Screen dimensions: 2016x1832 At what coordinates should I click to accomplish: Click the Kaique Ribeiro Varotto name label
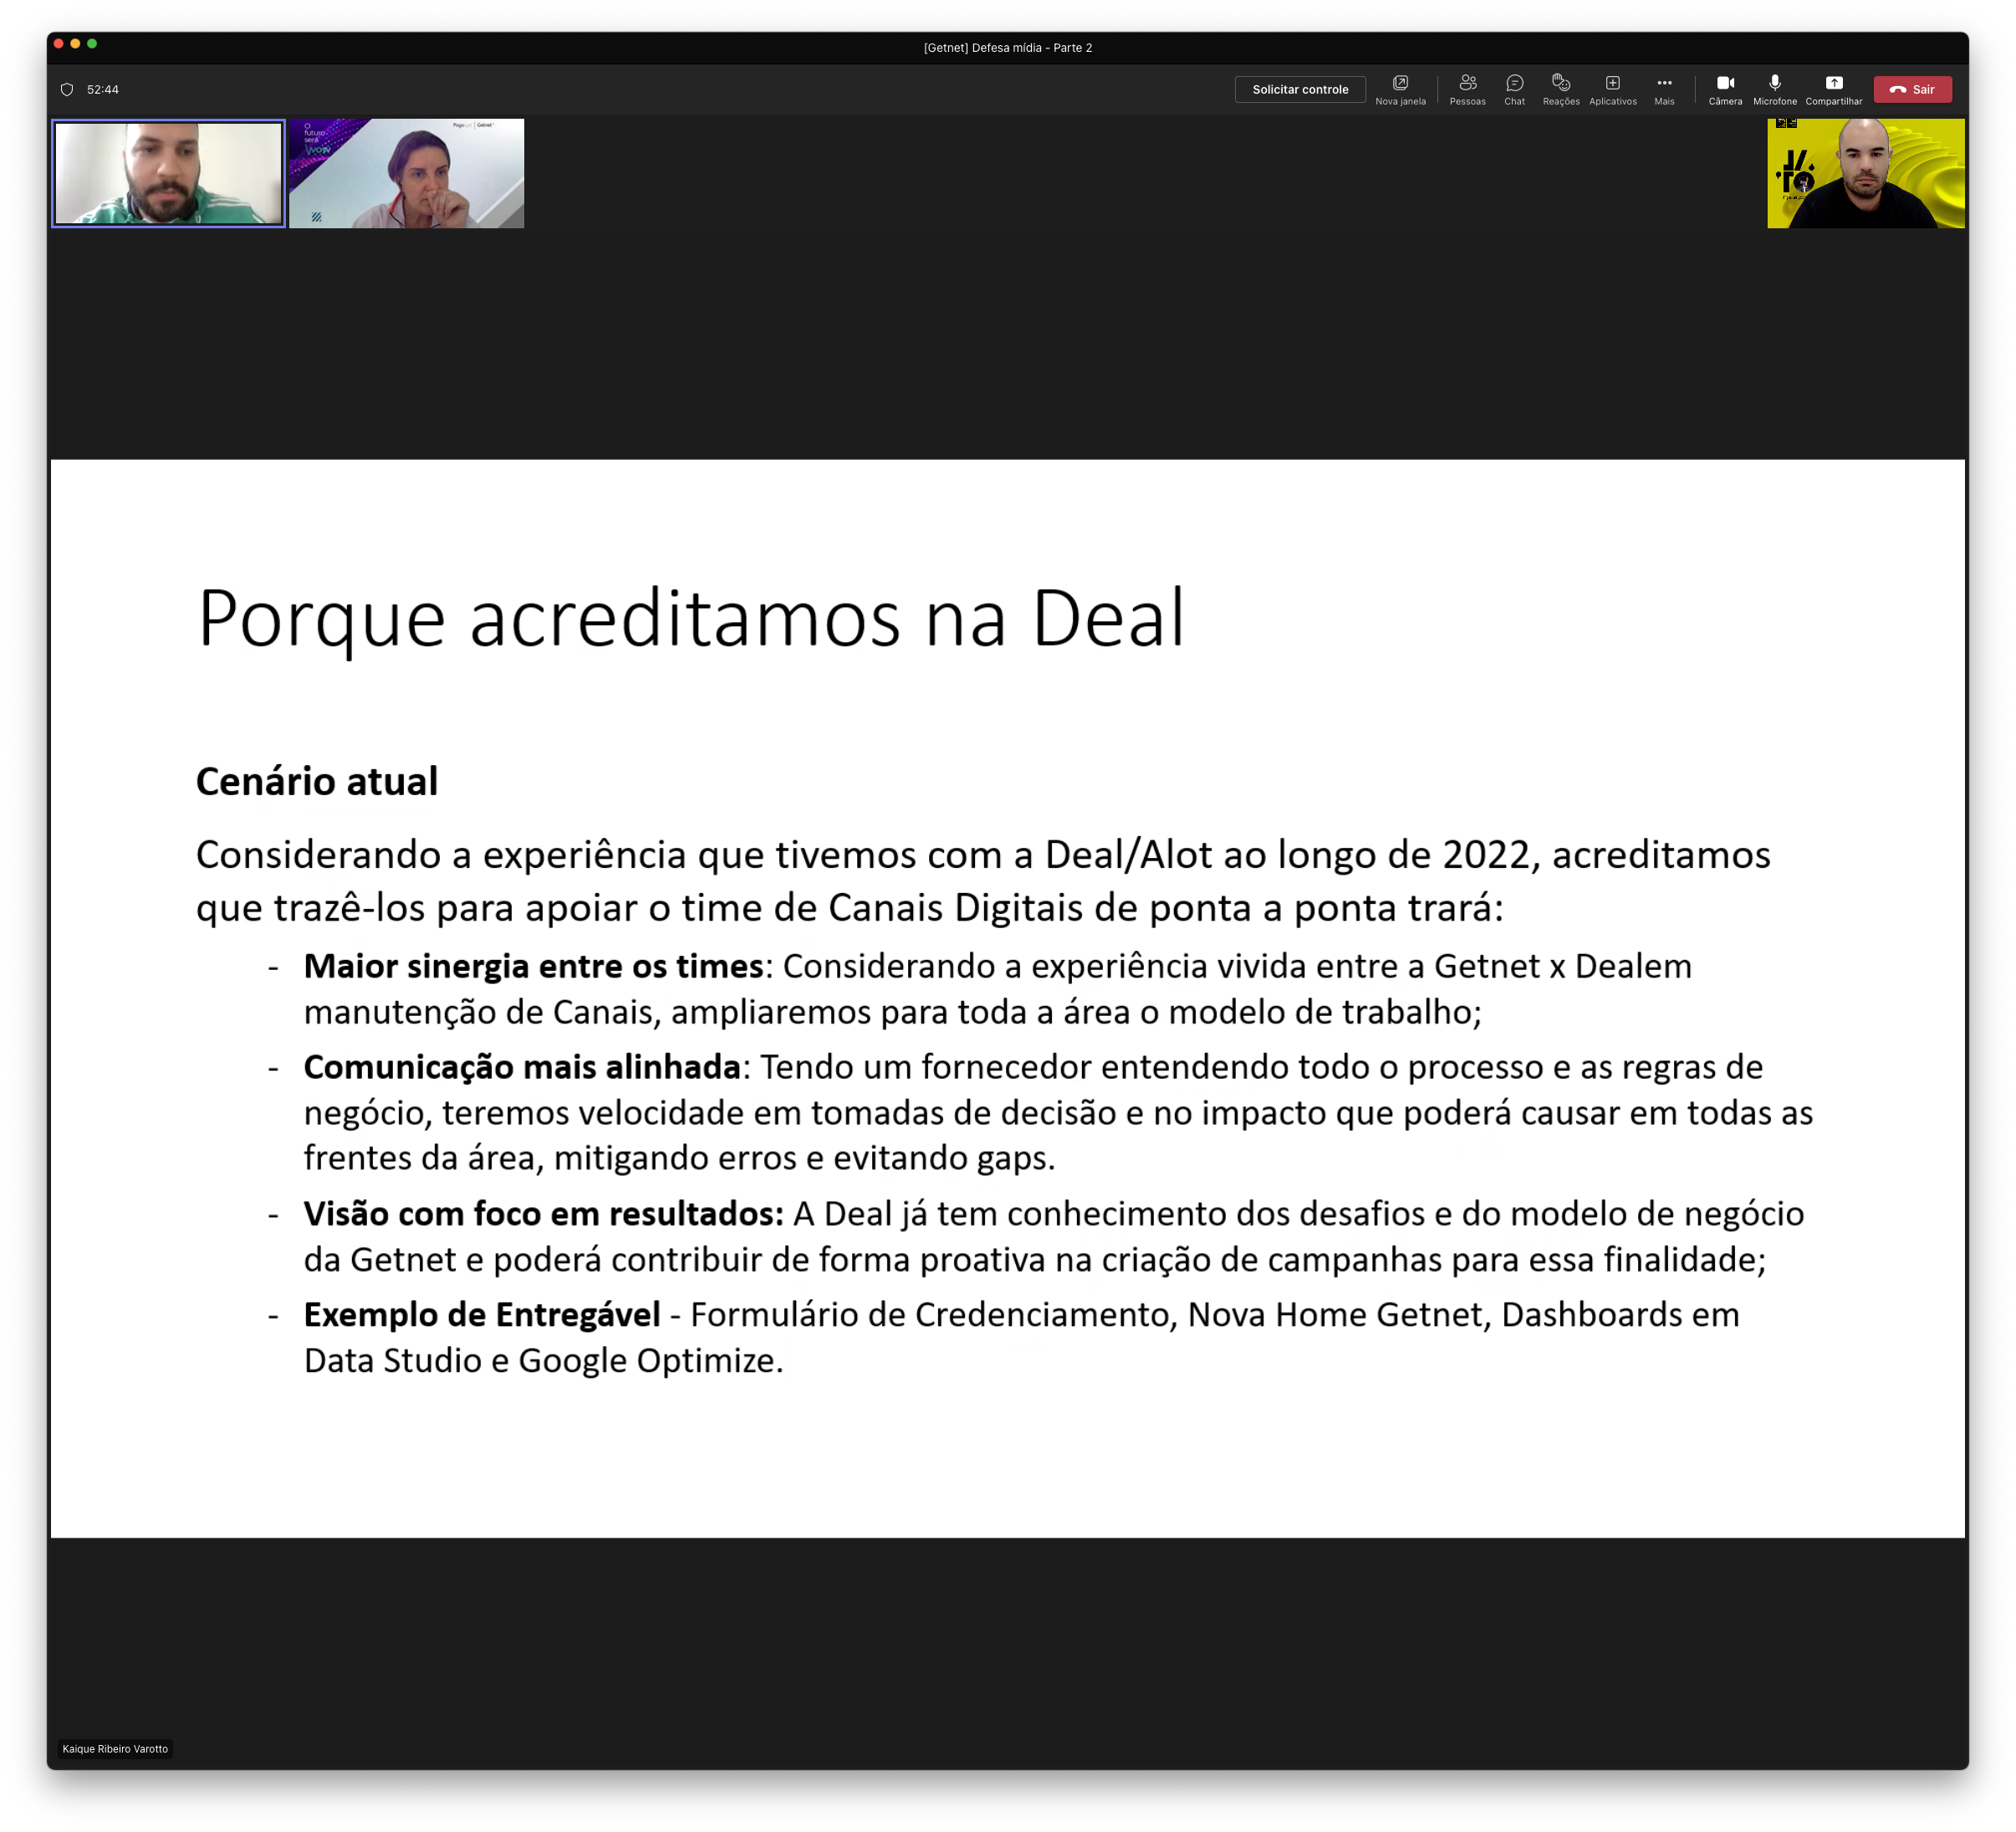pyautogui.click(x=115, y=1748)
